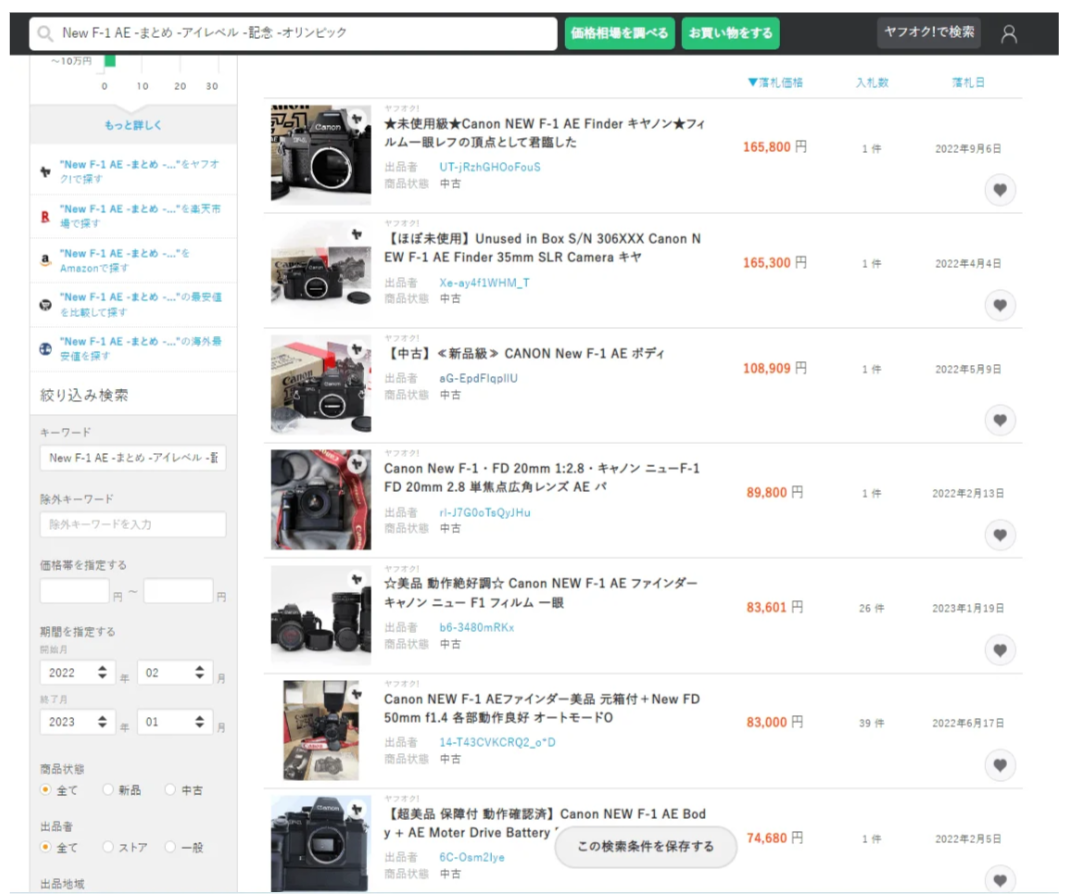This screenshot has width=1066, height=895.
Task: Open seller b6-3480mRKx link
Action: 477,628
